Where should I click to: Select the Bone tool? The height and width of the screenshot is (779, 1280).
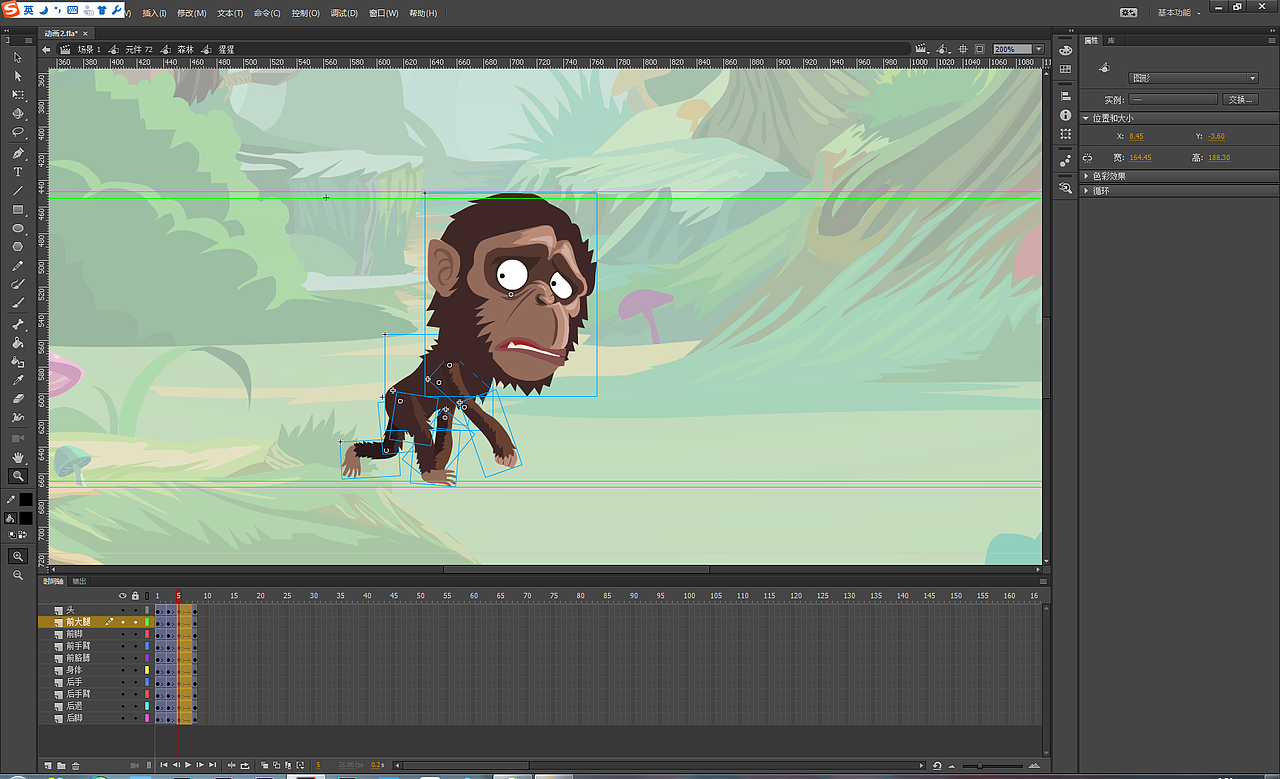(x=18, y=324)
